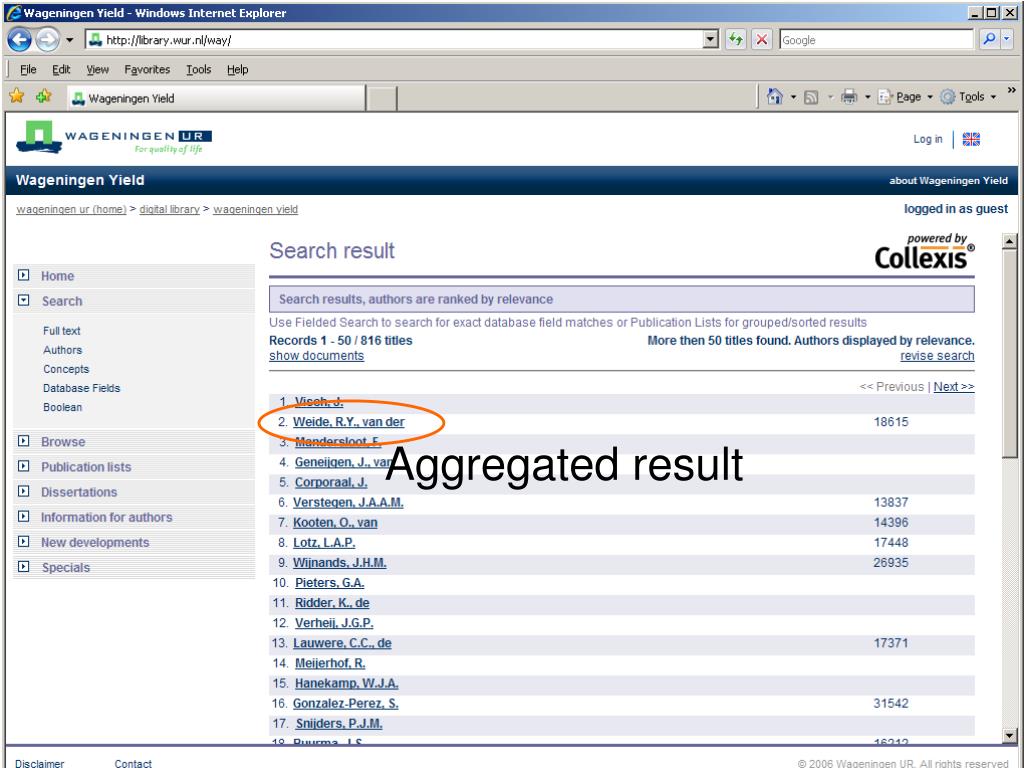Expand the Browse sidebar section
This screenshot has height=768, width=1024.
(24, 441)
